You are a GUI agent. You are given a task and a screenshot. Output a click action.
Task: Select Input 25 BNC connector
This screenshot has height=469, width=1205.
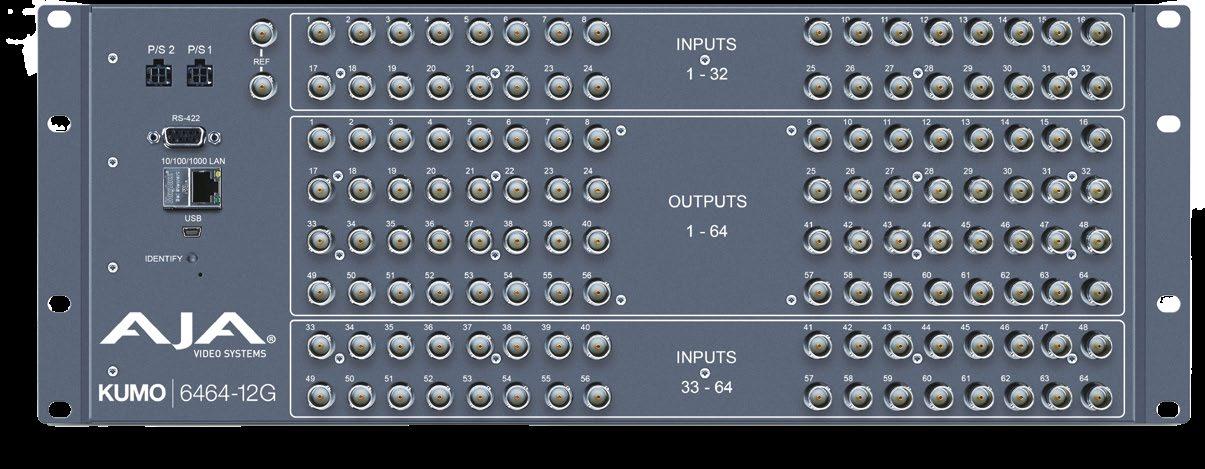tap(819, 87)
